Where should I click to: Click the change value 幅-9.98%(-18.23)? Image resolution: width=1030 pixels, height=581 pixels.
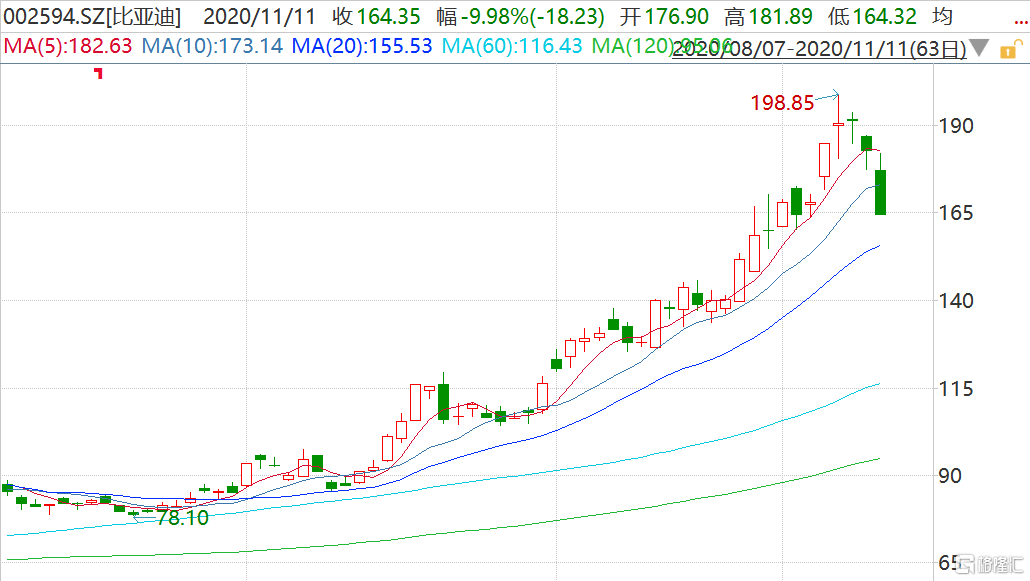coord(520,16)
